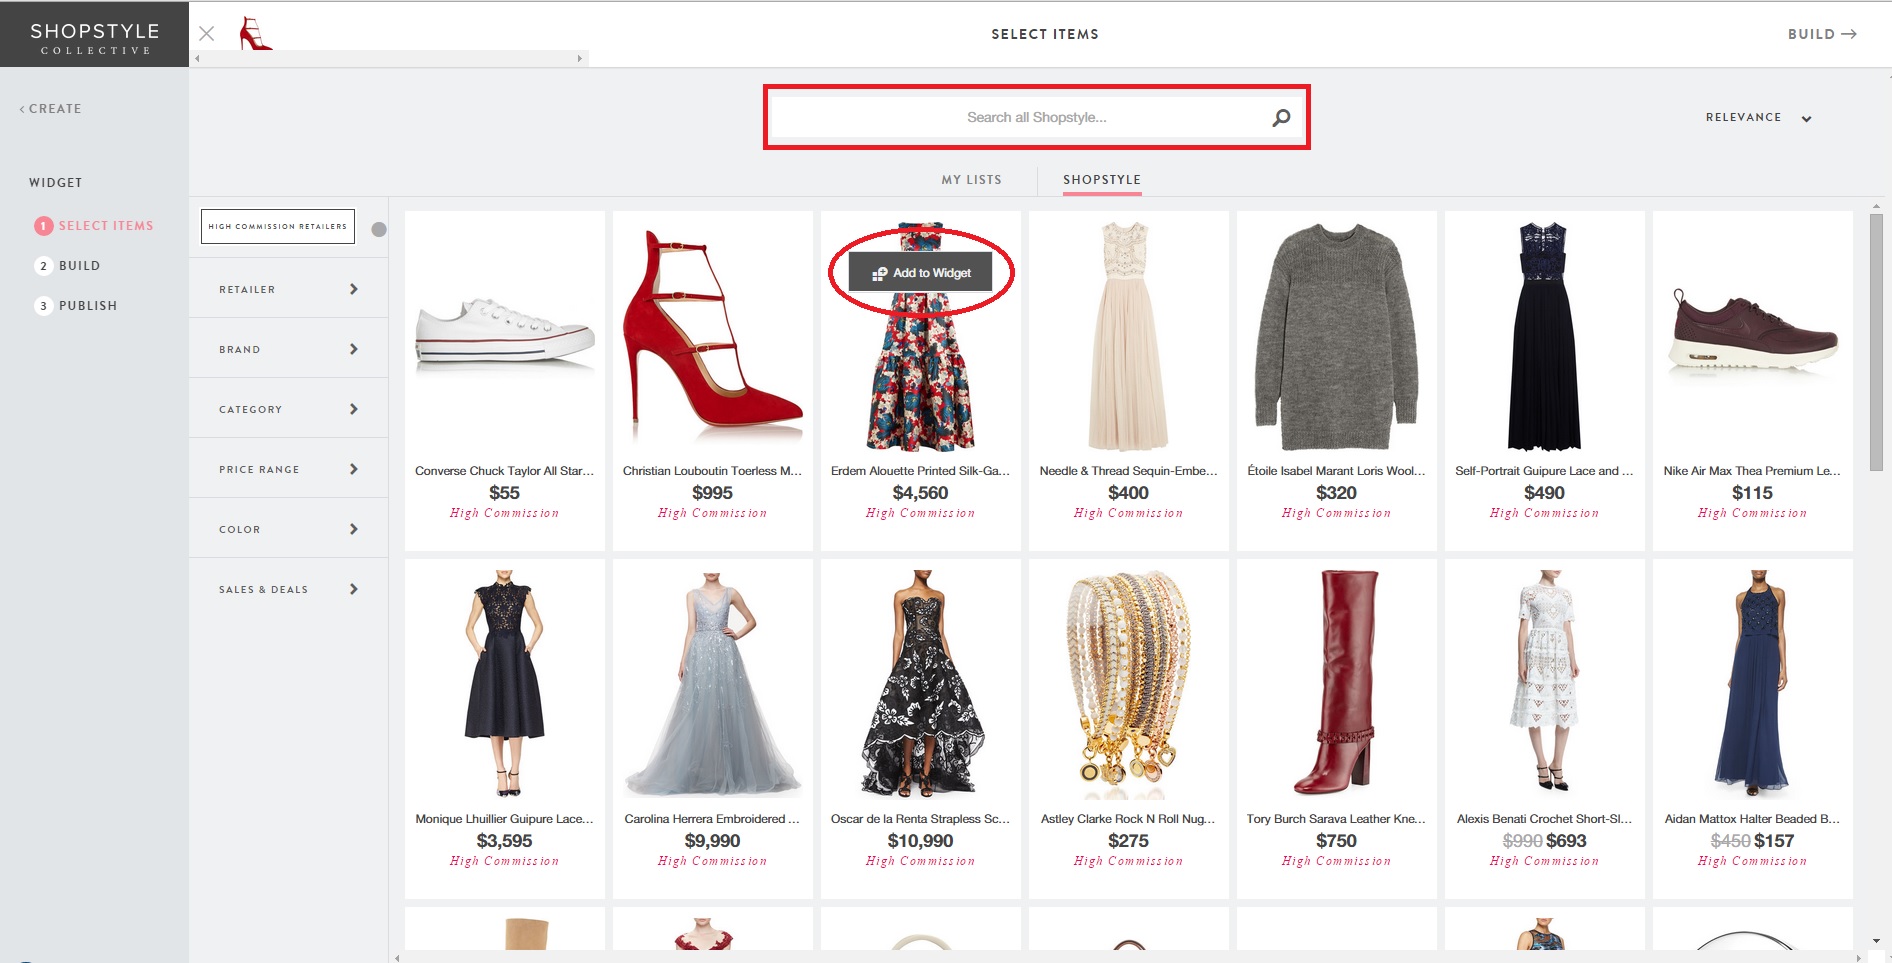
Task: Click Add to Widget on Erdem dress
Action: [x=921, y=273]
